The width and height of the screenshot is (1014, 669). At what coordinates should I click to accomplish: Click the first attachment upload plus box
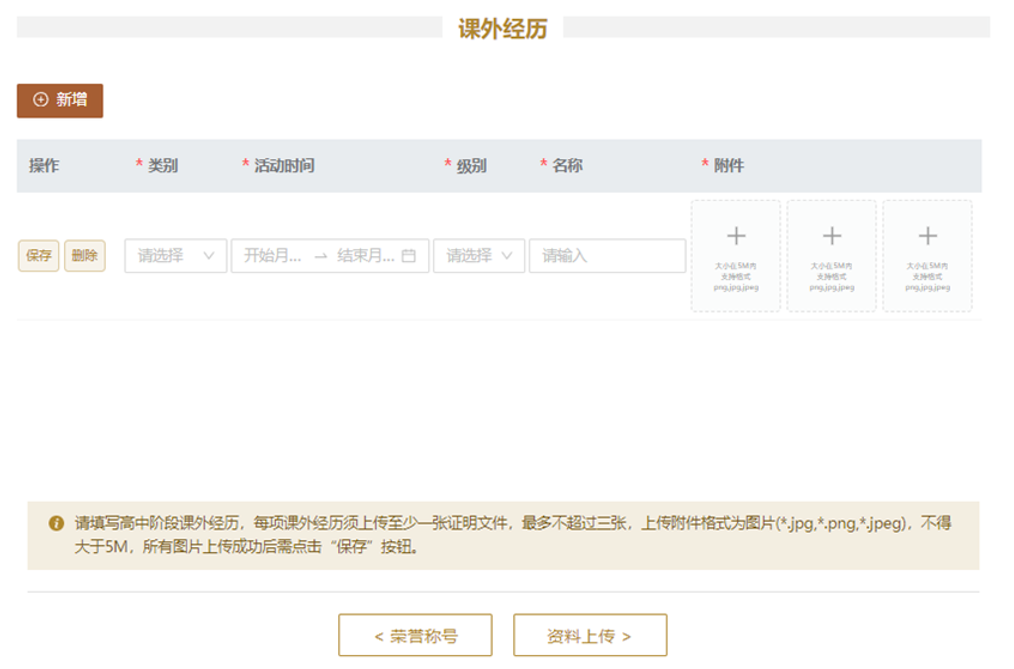pyautogui.click(x=735, y=255)
